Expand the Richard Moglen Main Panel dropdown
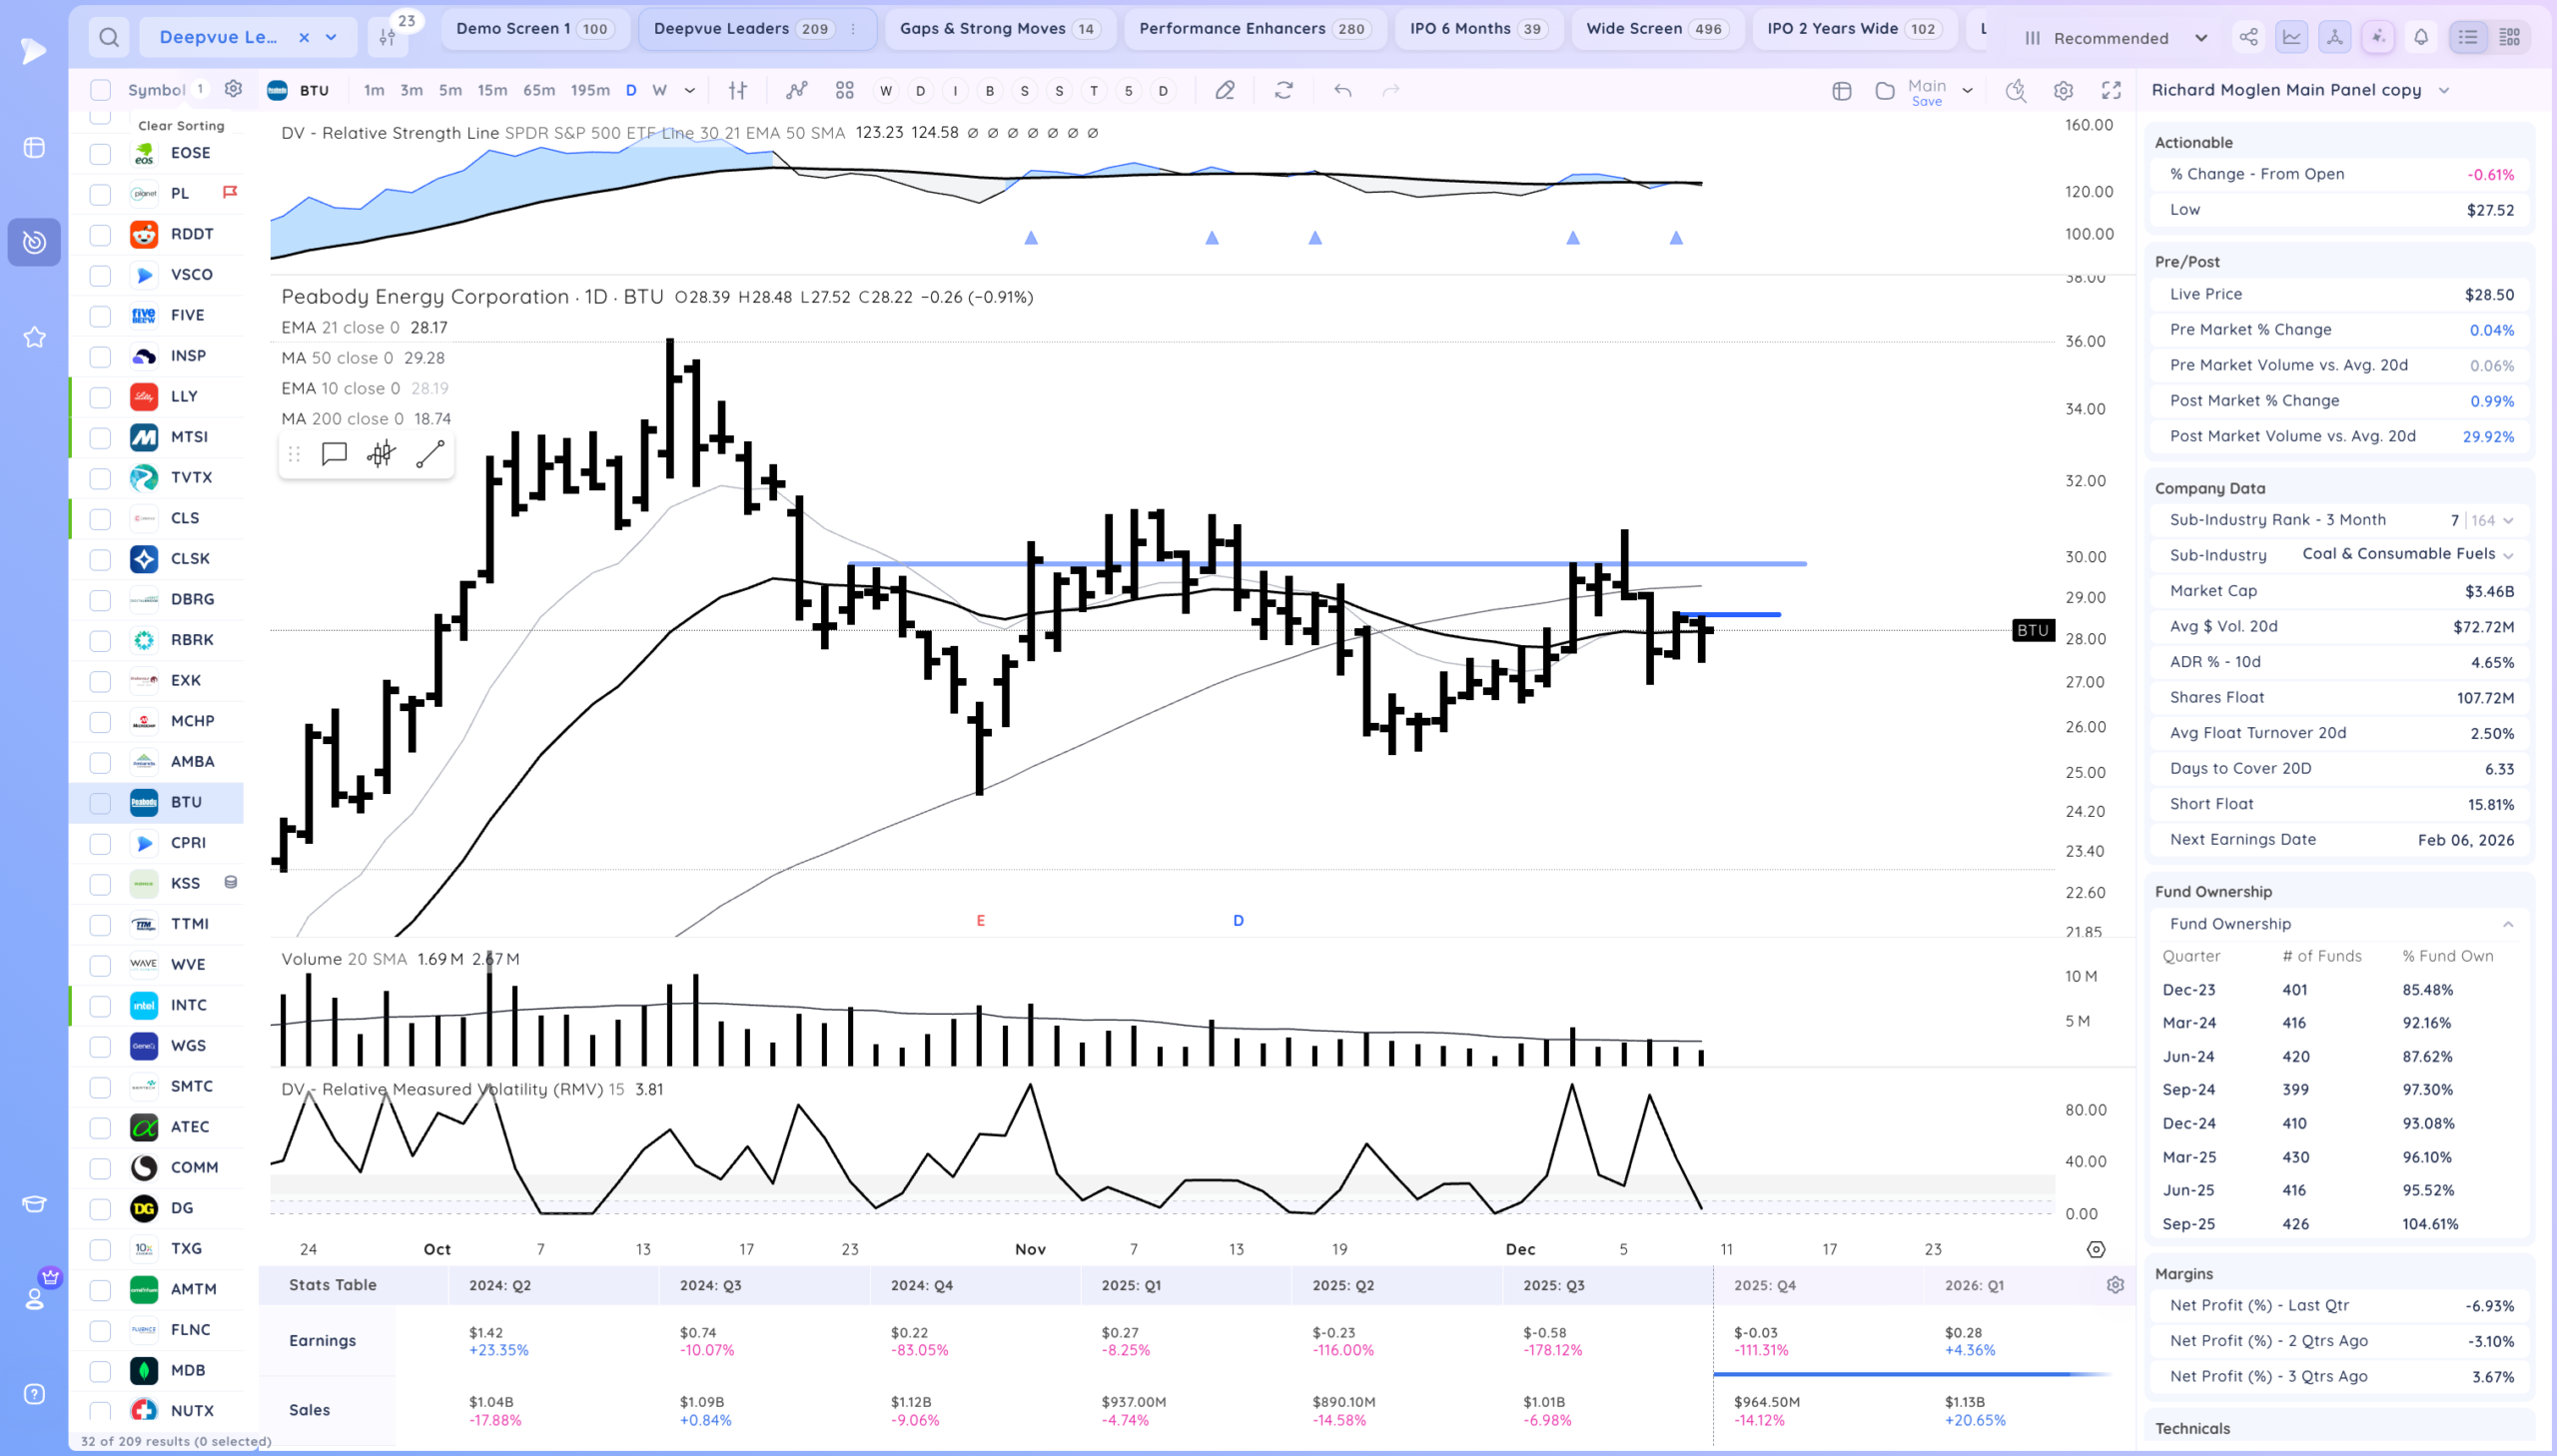Screen dimensions: 2557x1456 (2443, 91)
